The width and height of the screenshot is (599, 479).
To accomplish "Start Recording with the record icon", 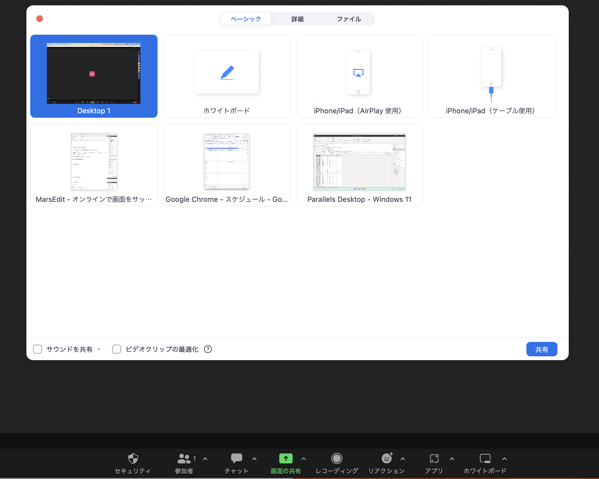I will pyautogui.click(x=337, y=458).
